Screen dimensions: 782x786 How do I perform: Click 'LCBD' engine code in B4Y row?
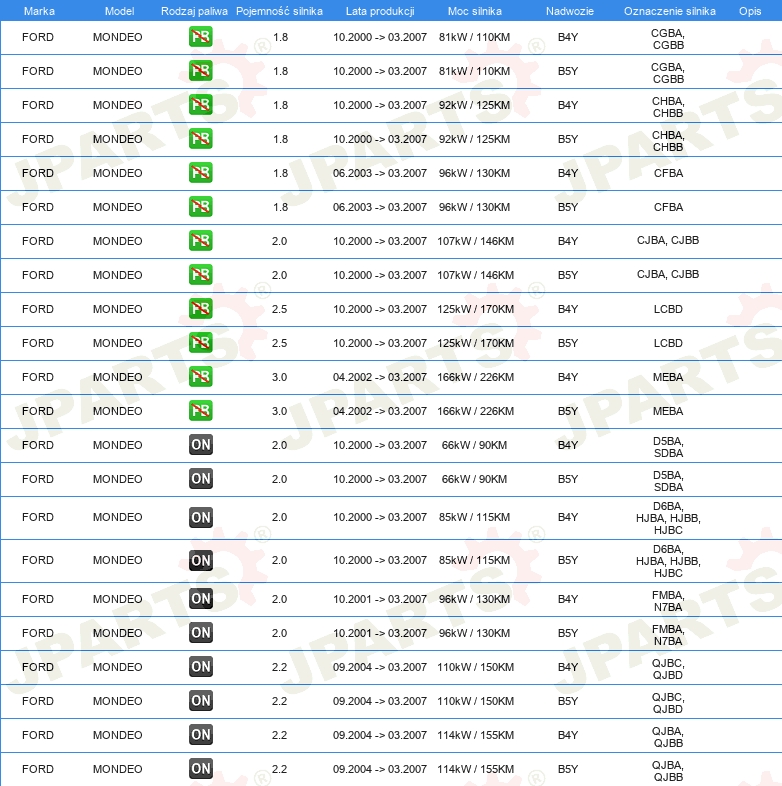coord(668,309)
